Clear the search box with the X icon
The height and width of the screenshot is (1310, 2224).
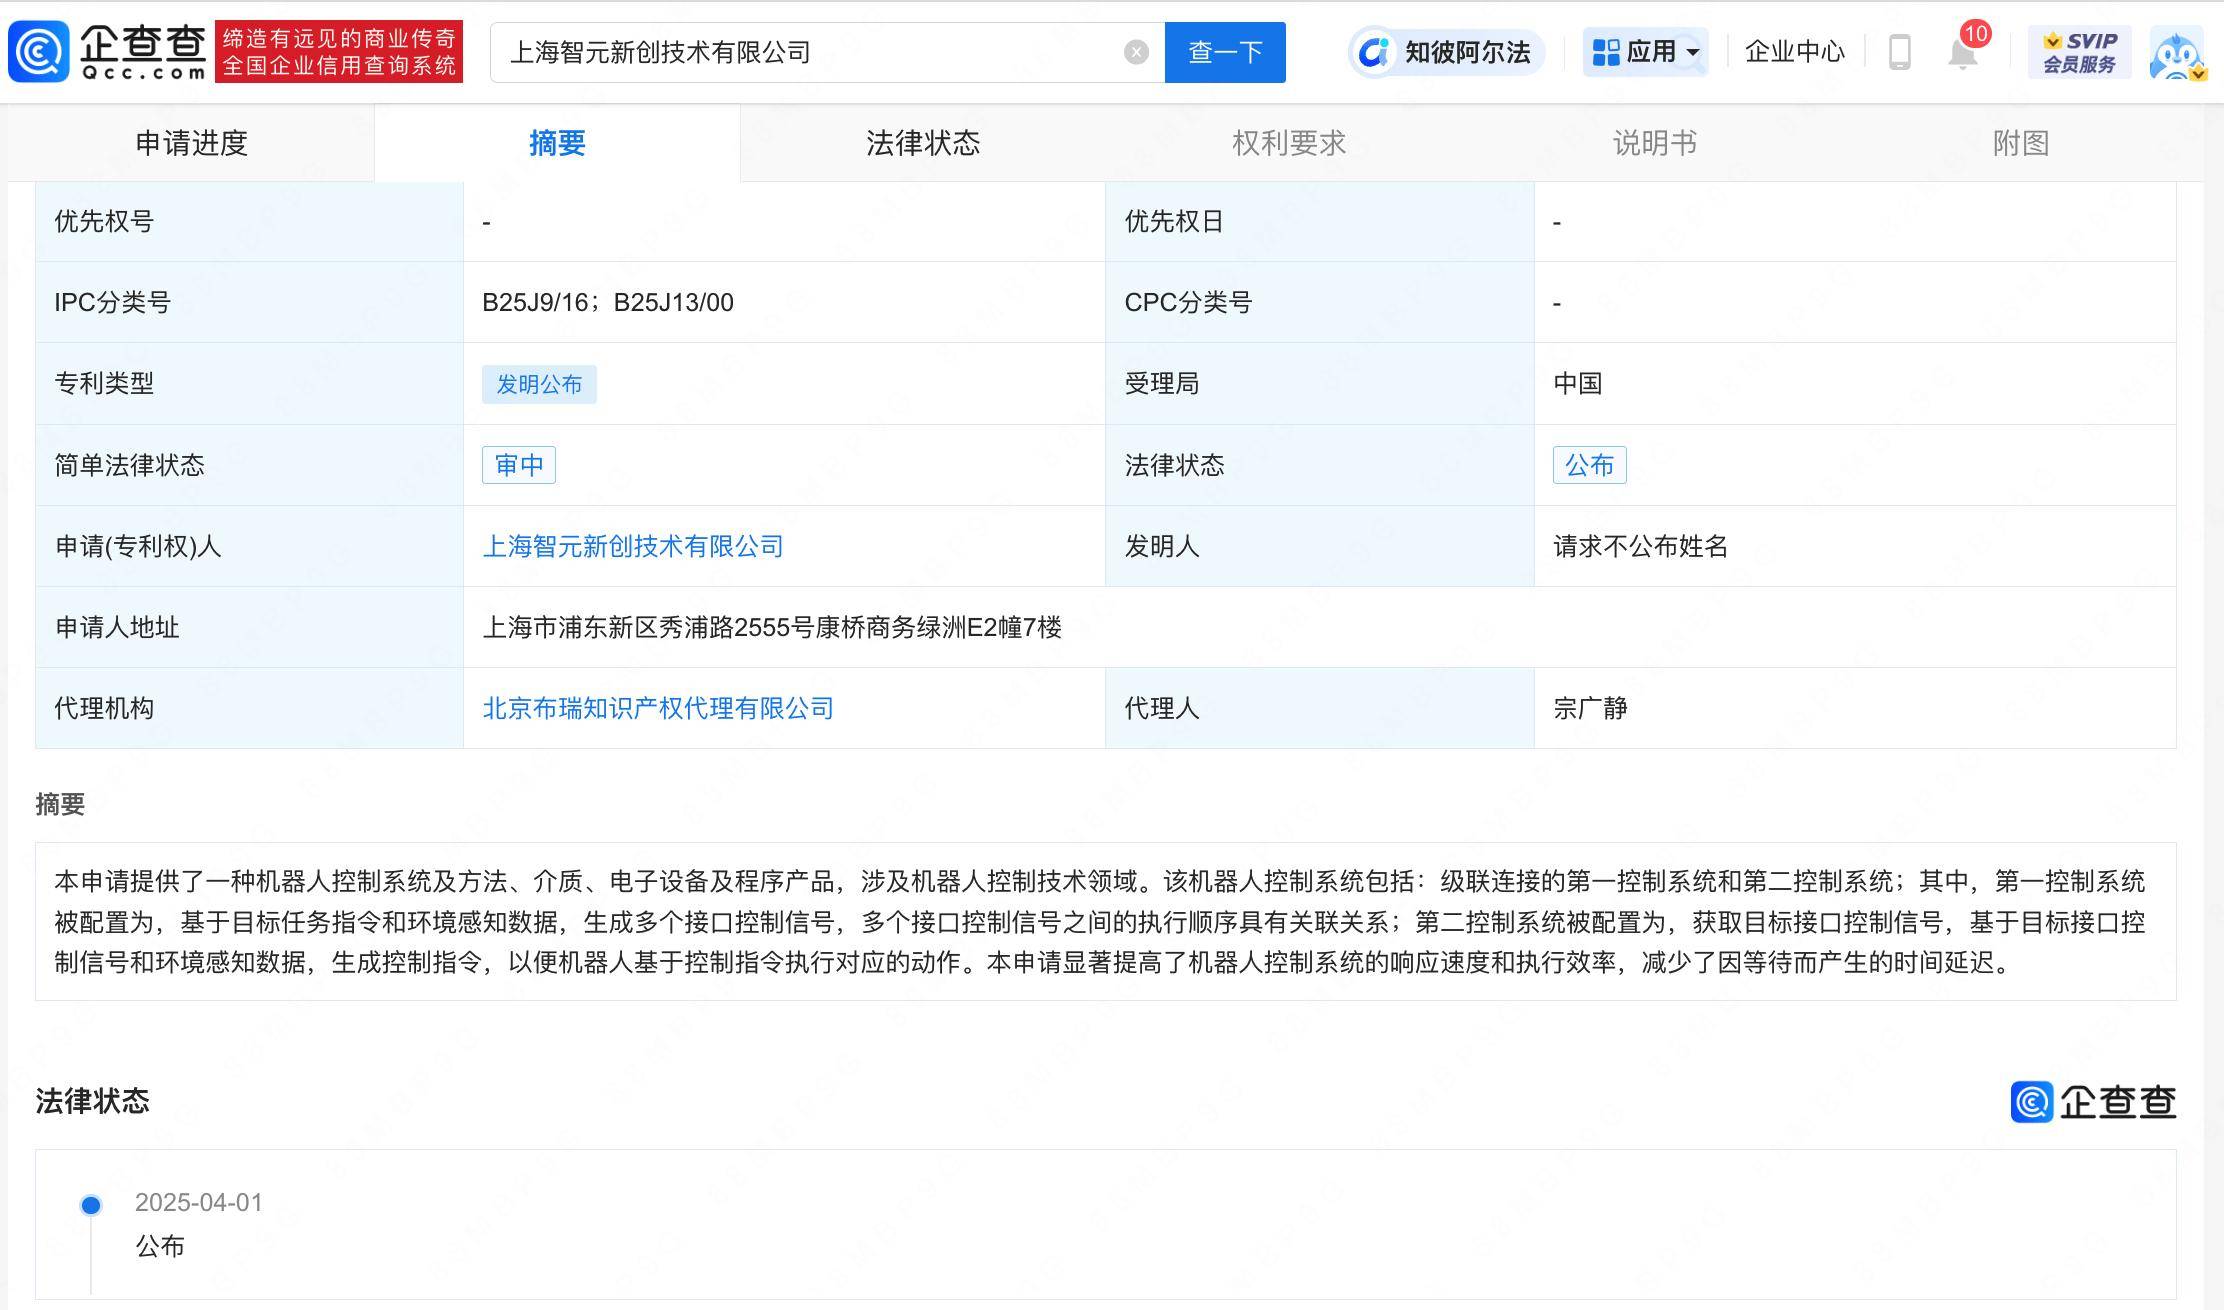pyautogui.click(x=1136, y=52)
